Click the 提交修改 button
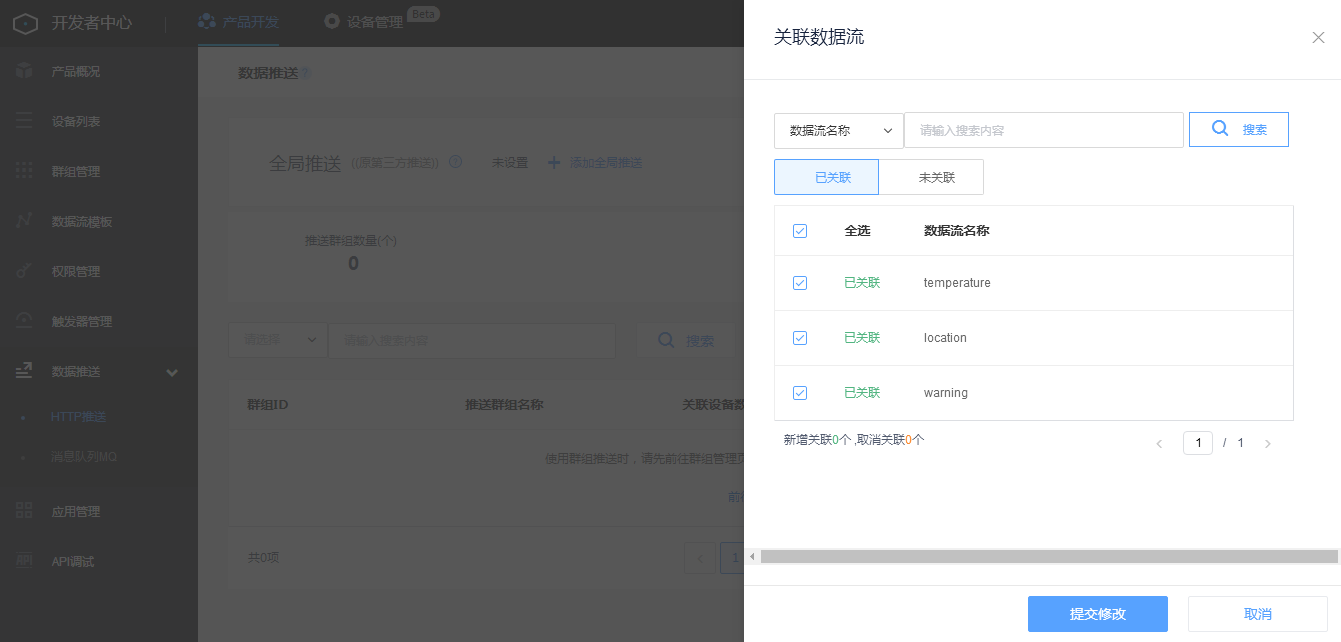This screenshot has height=642, width=1341. click(x=1098, y=614)
